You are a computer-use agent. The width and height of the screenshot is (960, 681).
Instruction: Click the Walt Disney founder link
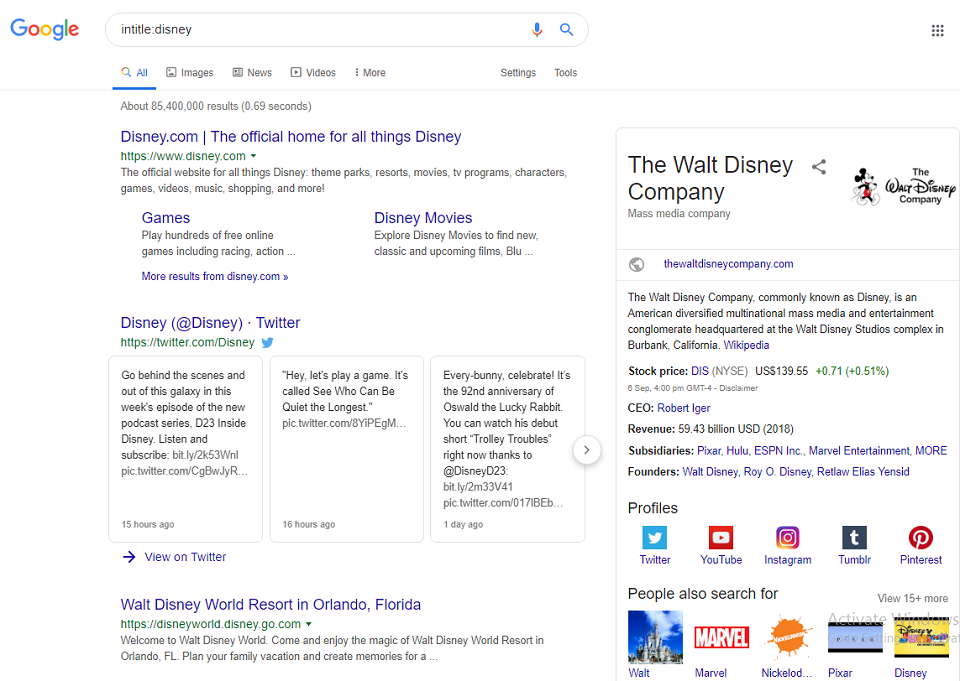click(710, 472)
